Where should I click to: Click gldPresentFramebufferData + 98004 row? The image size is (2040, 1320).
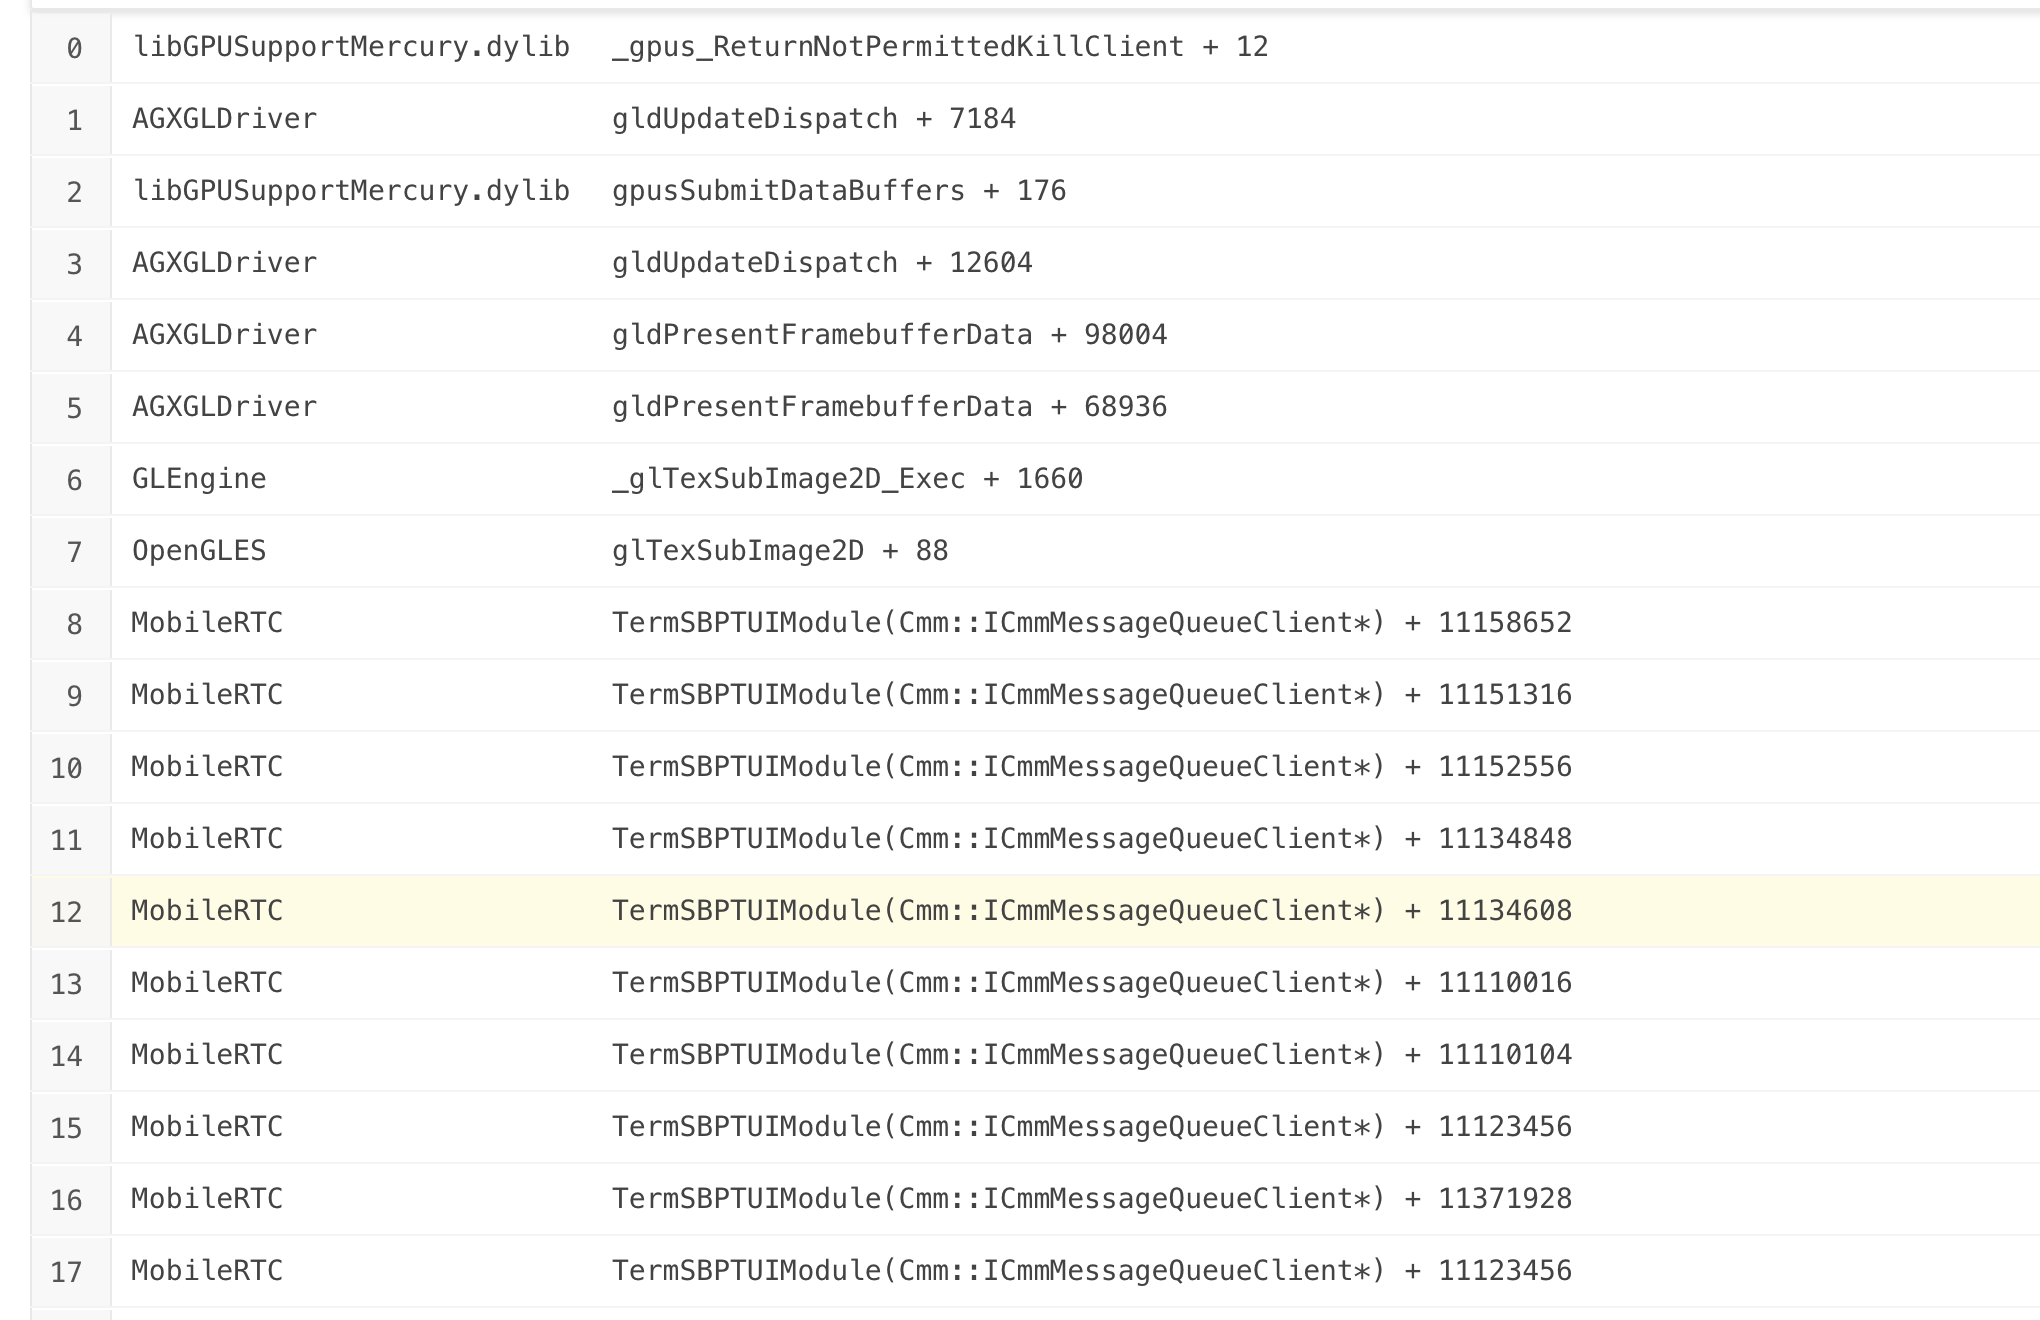pos(888,335)
